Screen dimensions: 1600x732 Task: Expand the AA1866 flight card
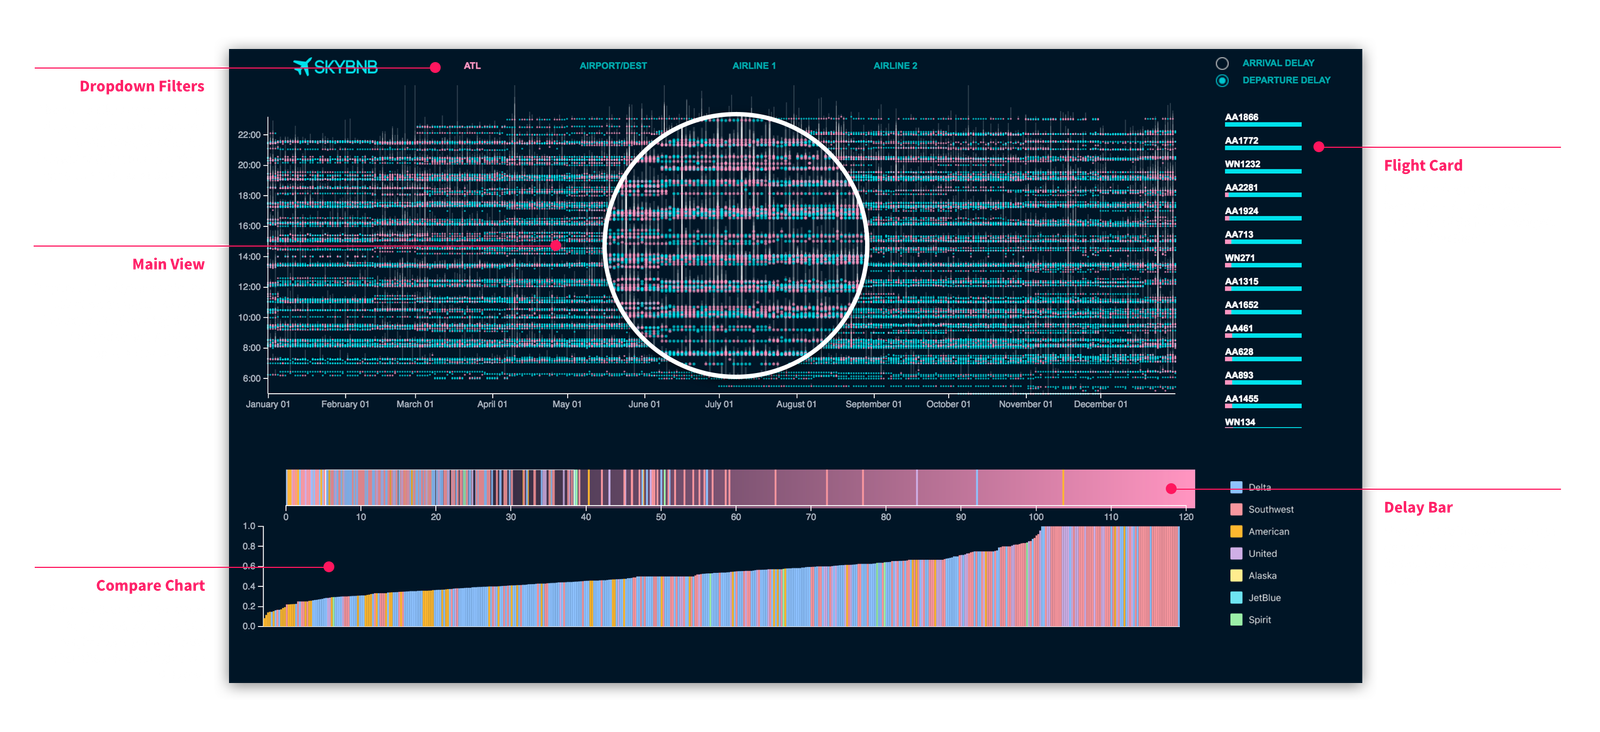tap(1242, 118)
